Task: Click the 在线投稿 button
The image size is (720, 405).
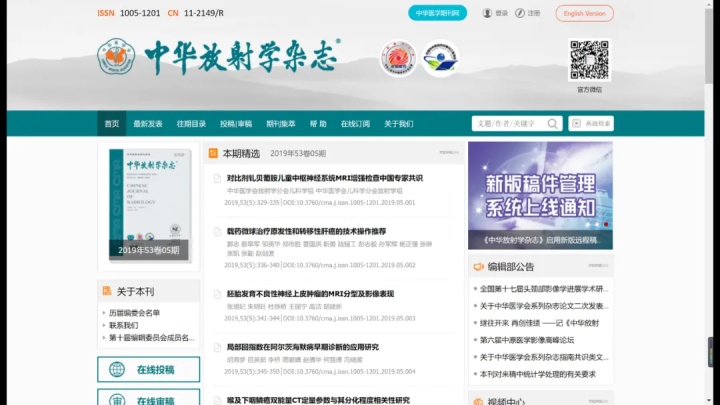Action: point(148,369)
